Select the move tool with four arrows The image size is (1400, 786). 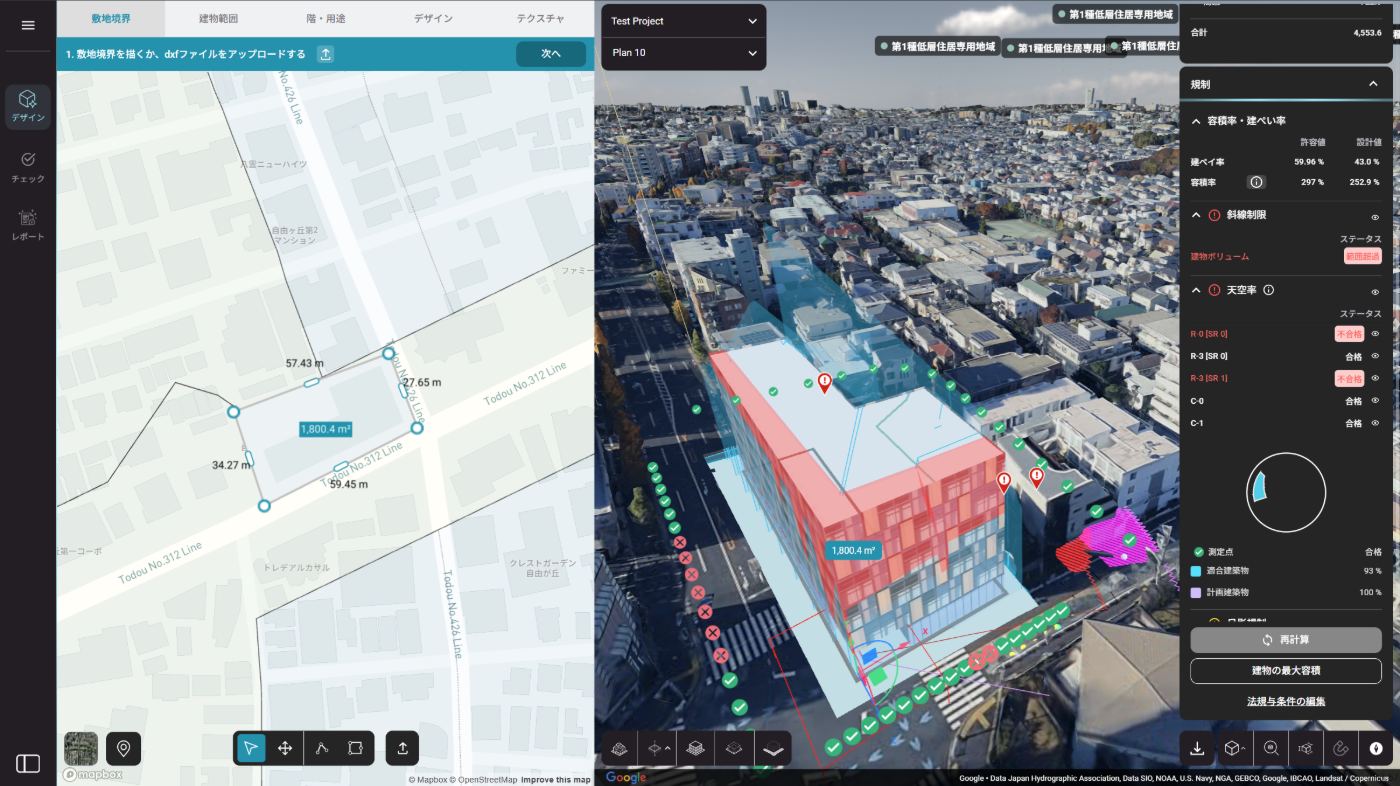285,748
